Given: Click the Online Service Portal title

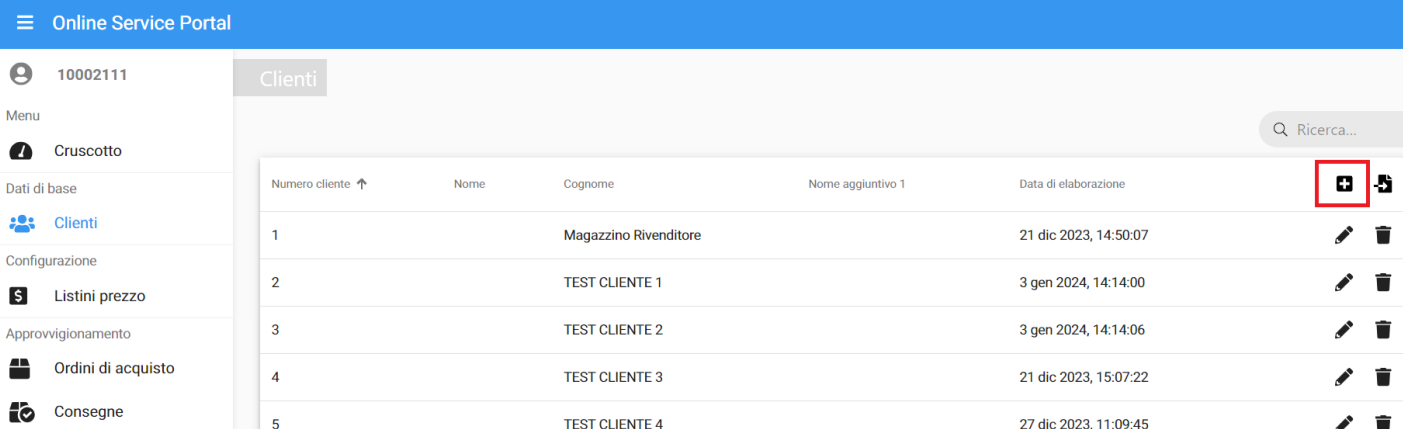Looking at the screenshot, I should click(141, 22).
